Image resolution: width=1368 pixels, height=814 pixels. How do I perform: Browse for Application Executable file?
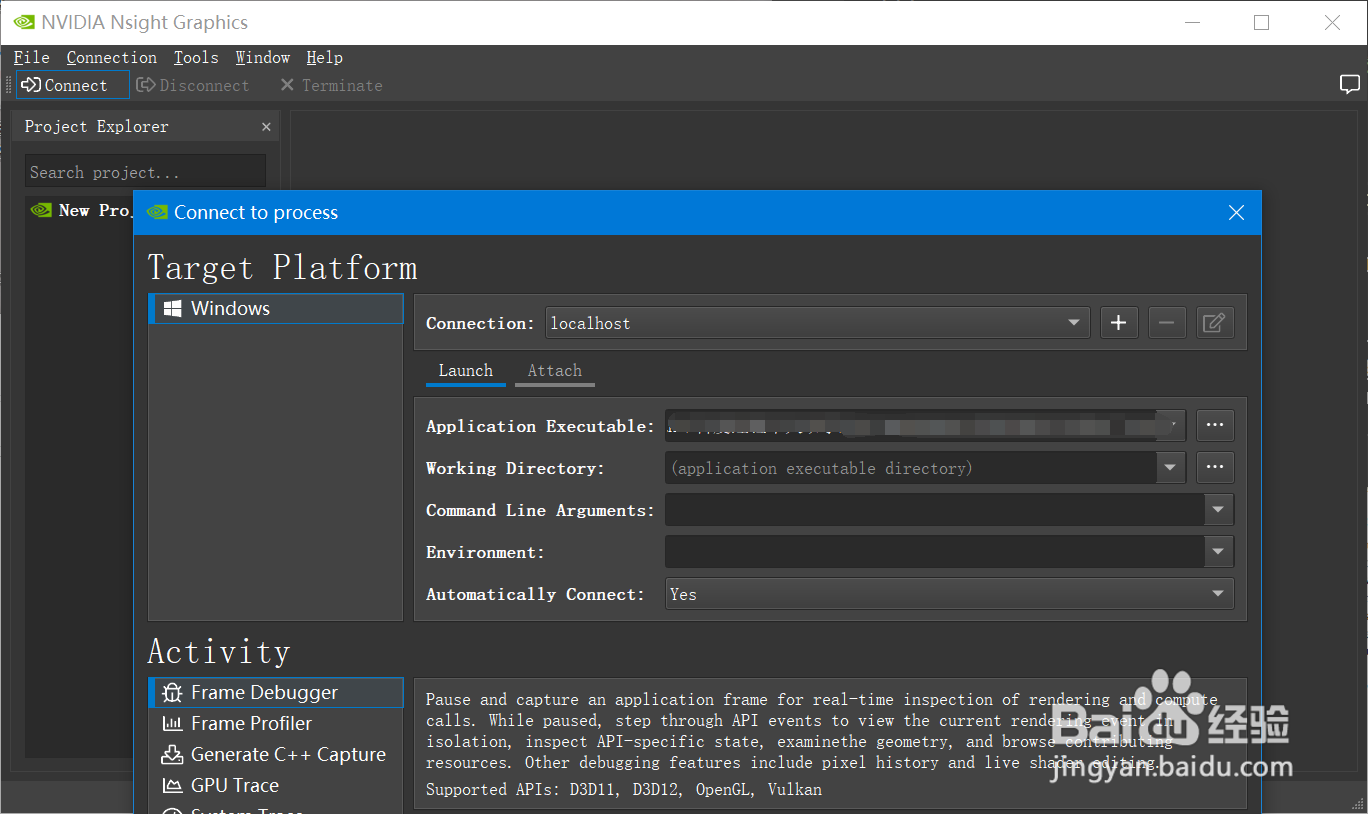(x=1215, y=426)
